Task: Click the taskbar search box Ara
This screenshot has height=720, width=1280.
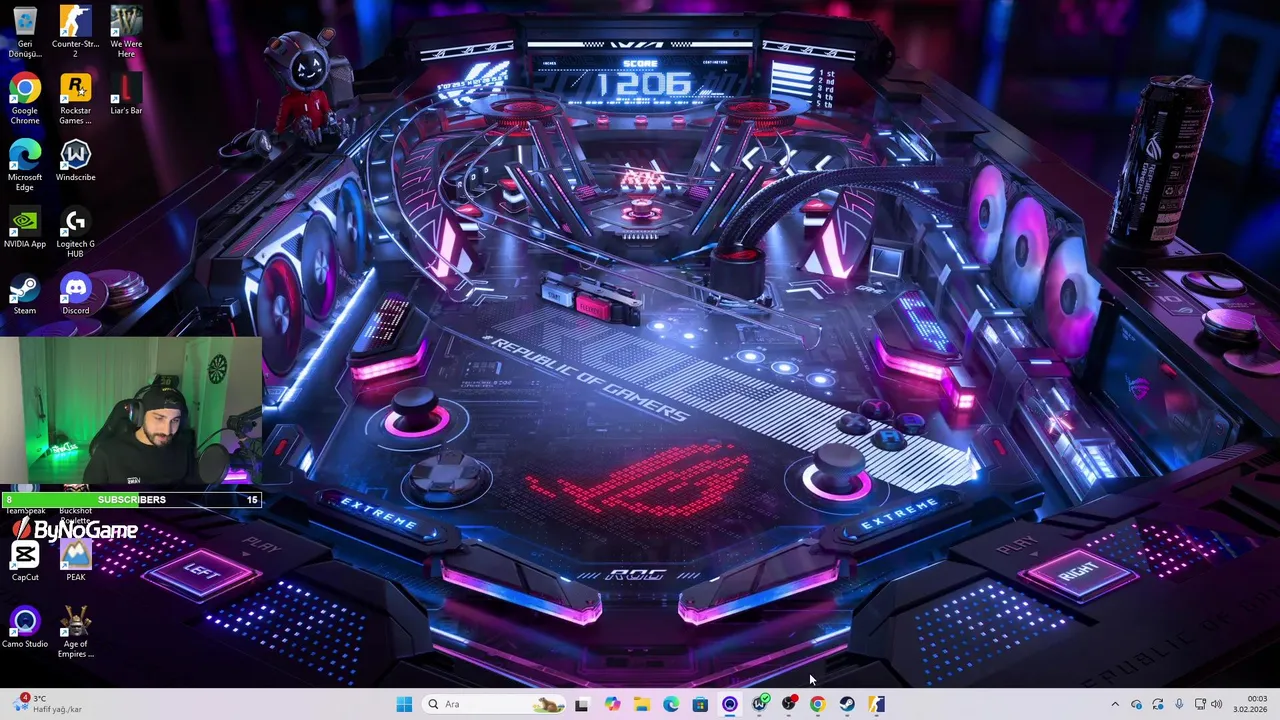Action: 495,704
